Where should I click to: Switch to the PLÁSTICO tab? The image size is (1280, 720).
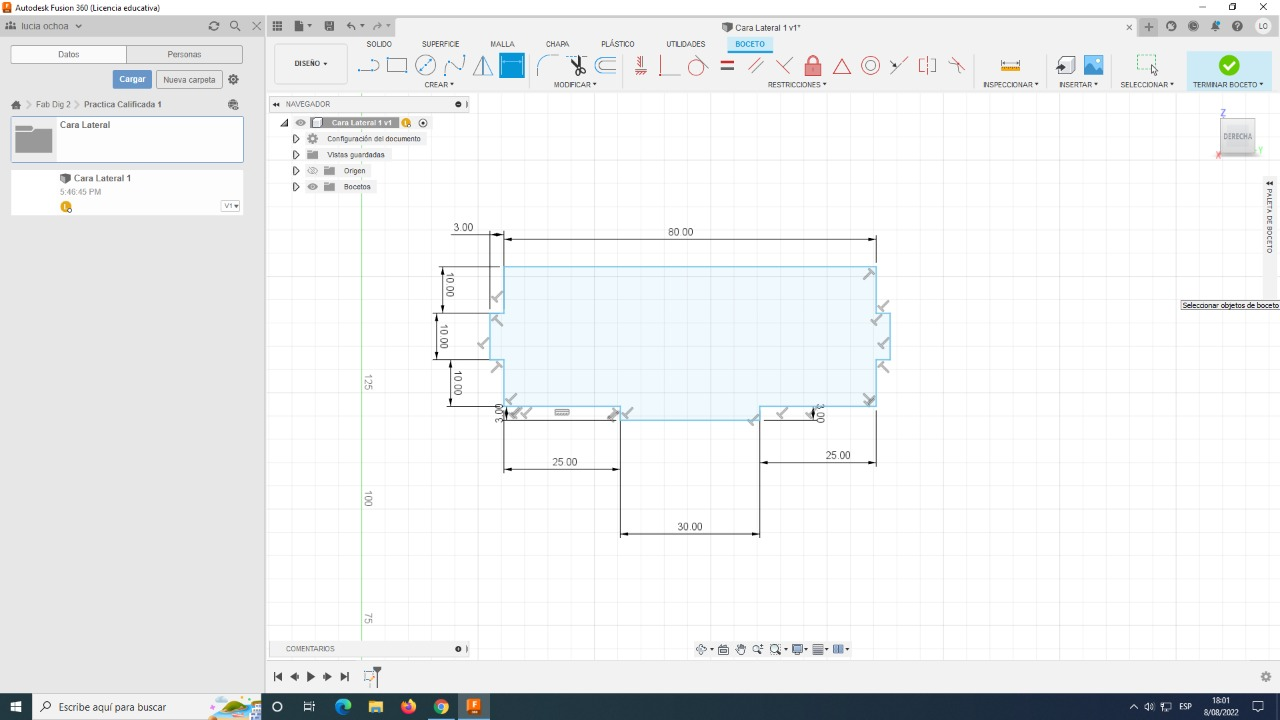tap(618, 44)
